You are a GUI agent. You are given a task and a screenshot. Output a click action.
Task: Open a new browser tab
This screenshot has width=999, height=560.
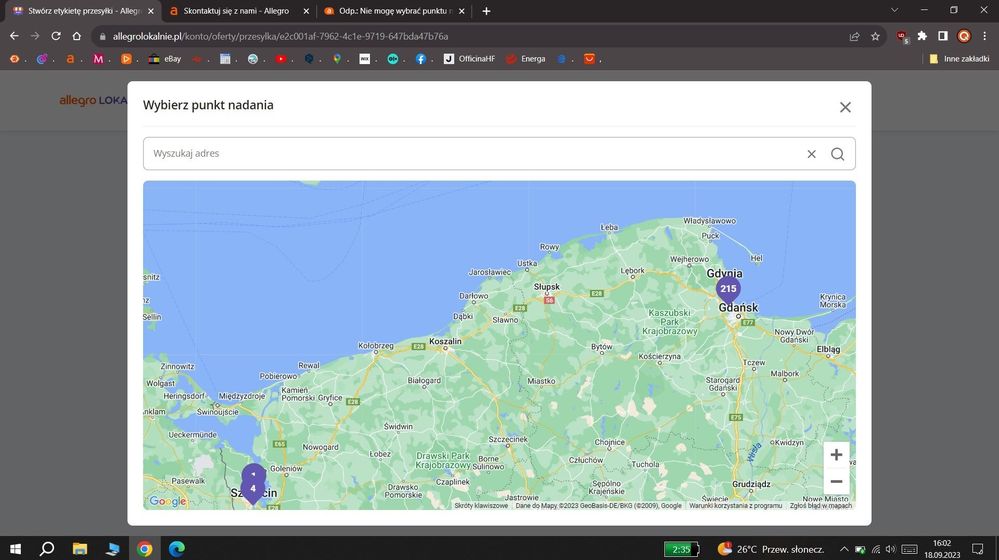pos(486,11)
